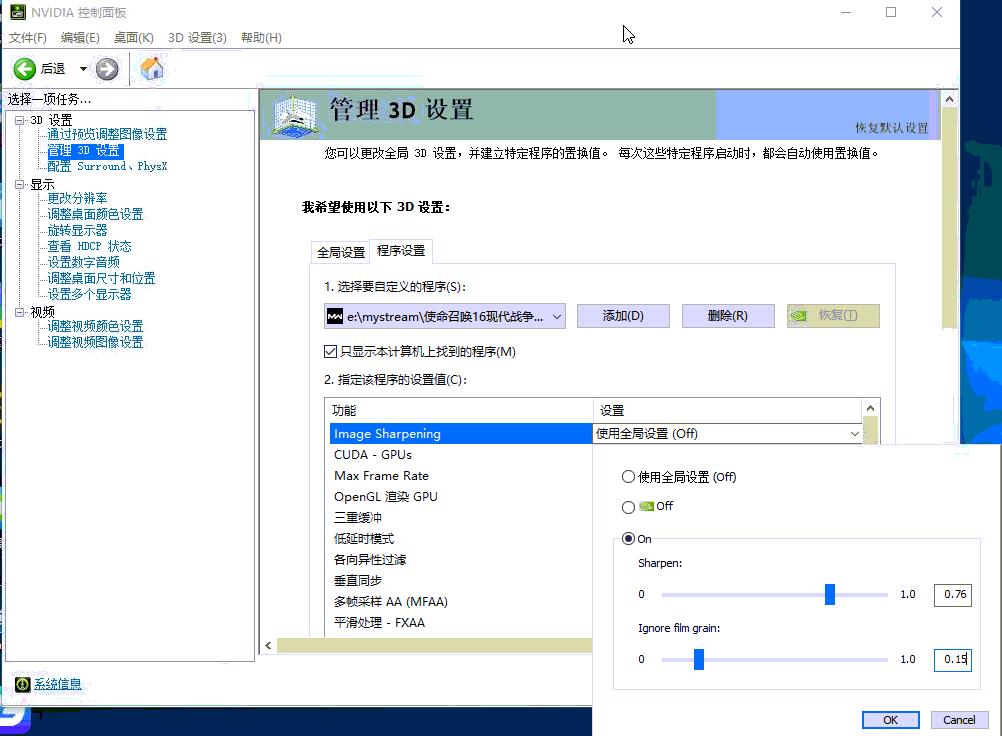Viewport: 1002px width, 736px height.
Task: Collapse the 视频 tree node
Action: (20, 312)
